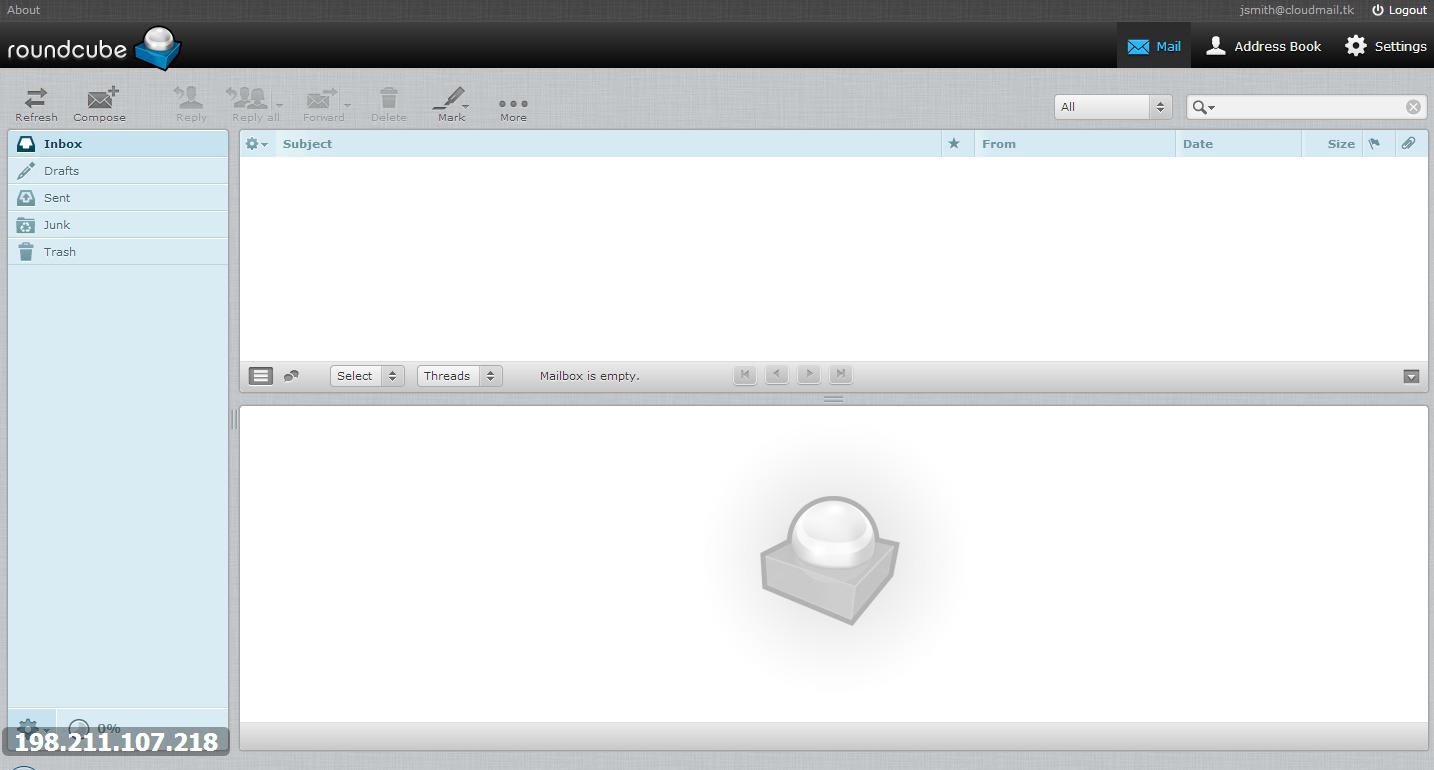The image size is (1434, 770).
Task: Compose a new email message
Action: [100, 103]
